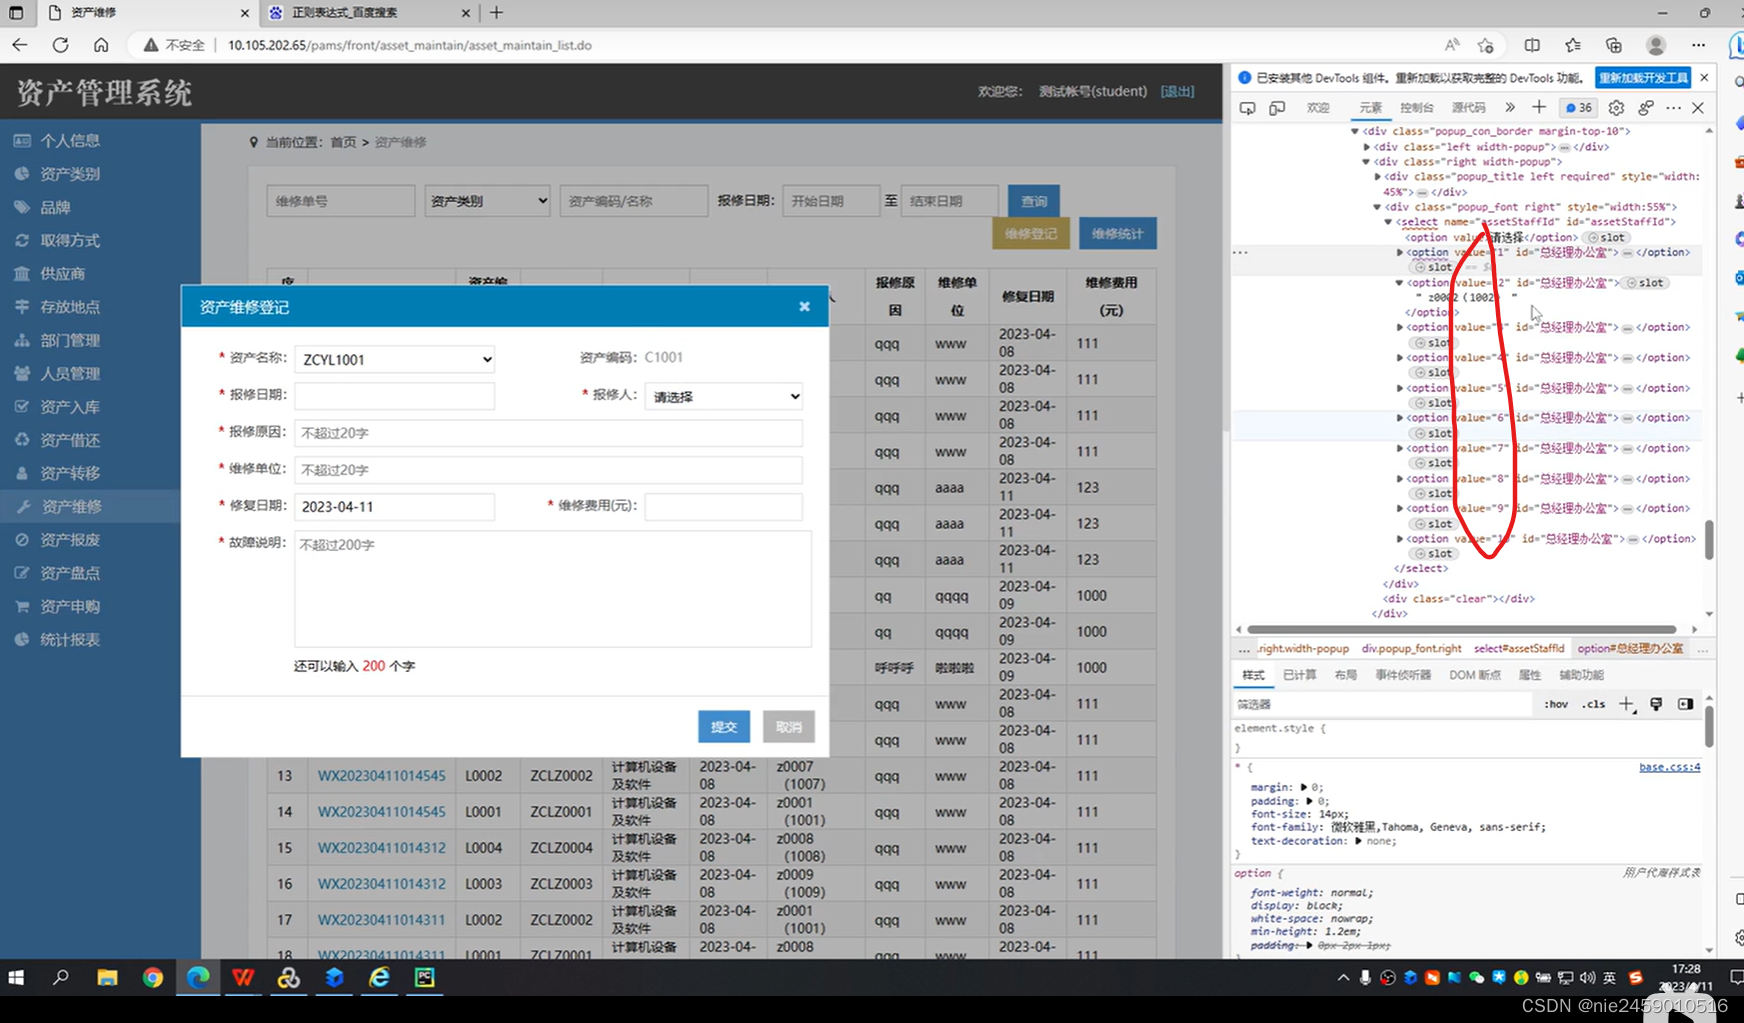Click the elements panel vertical scrollbar thumb
Screen dimensions: 1744x1023
coord(1709,540)
